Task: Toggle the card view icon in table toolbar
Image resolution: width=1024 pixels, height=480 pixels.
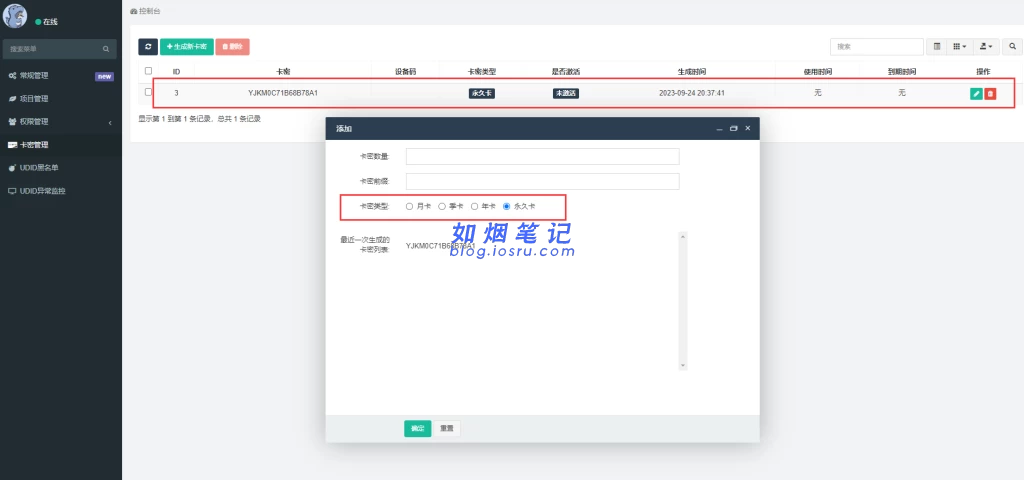Action: click(936, 47)
